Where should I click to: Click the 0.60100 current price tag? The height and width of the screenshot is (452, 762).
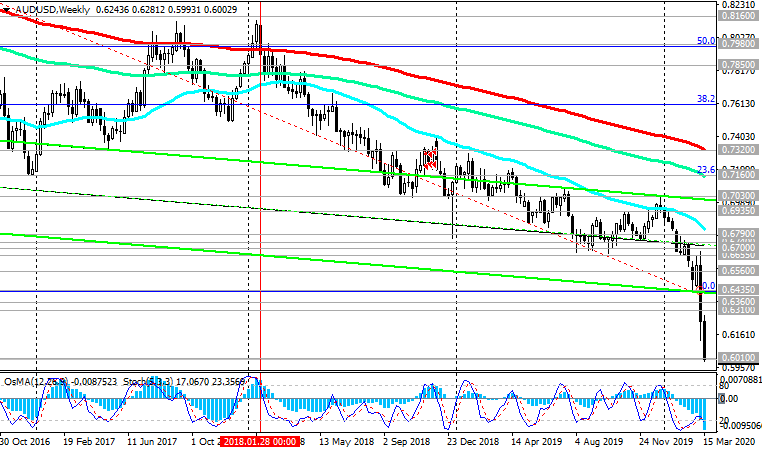coord(739,358)
